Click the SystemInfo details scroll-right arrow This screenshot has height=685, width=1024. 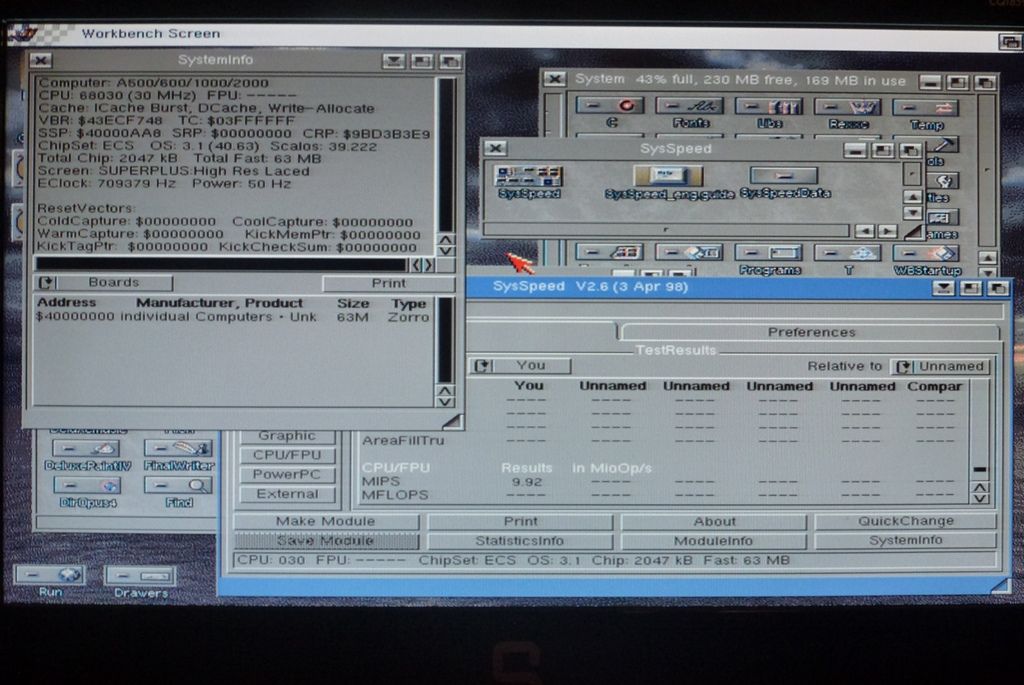click(429, 265)
